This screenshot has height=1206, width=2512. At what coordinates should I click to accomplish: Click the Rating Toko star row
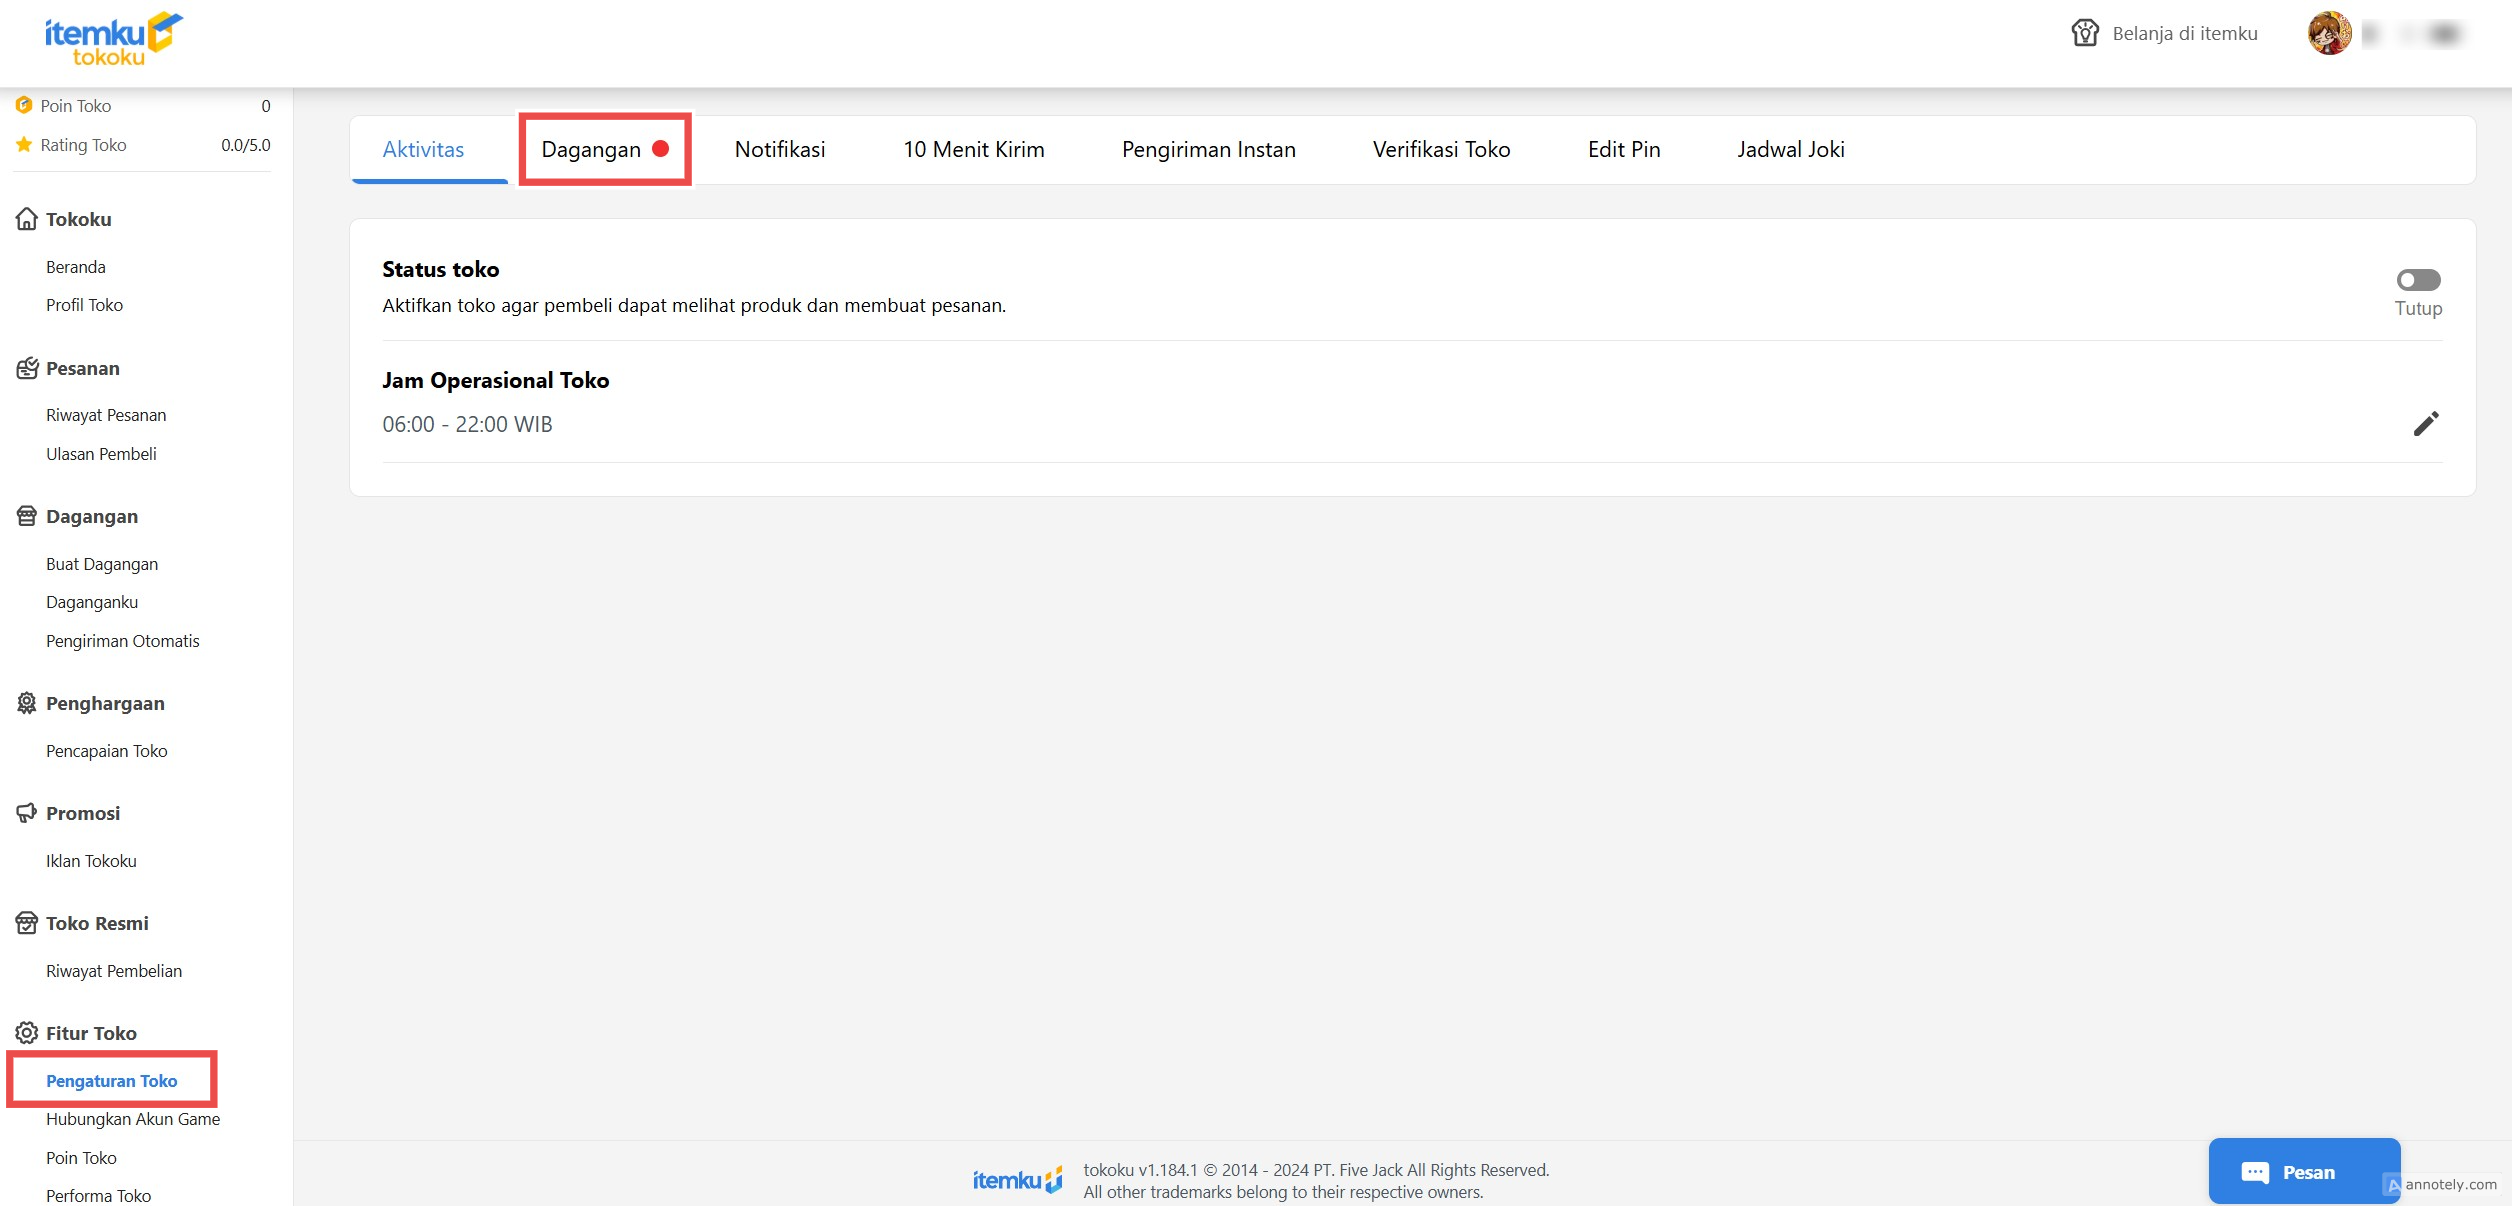[x=142, y=145]
